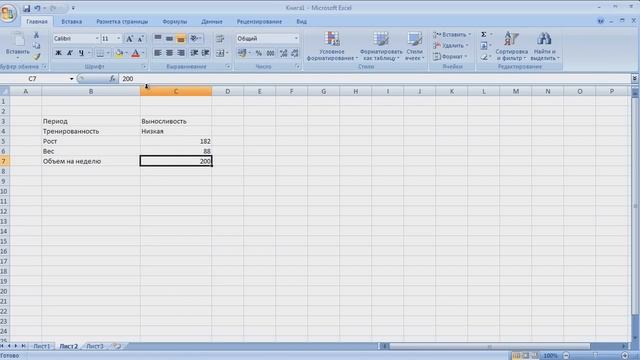This screenshot has width=640, height=360.
Task: Open the Clear eraser button
Action: tap(484, 57)
